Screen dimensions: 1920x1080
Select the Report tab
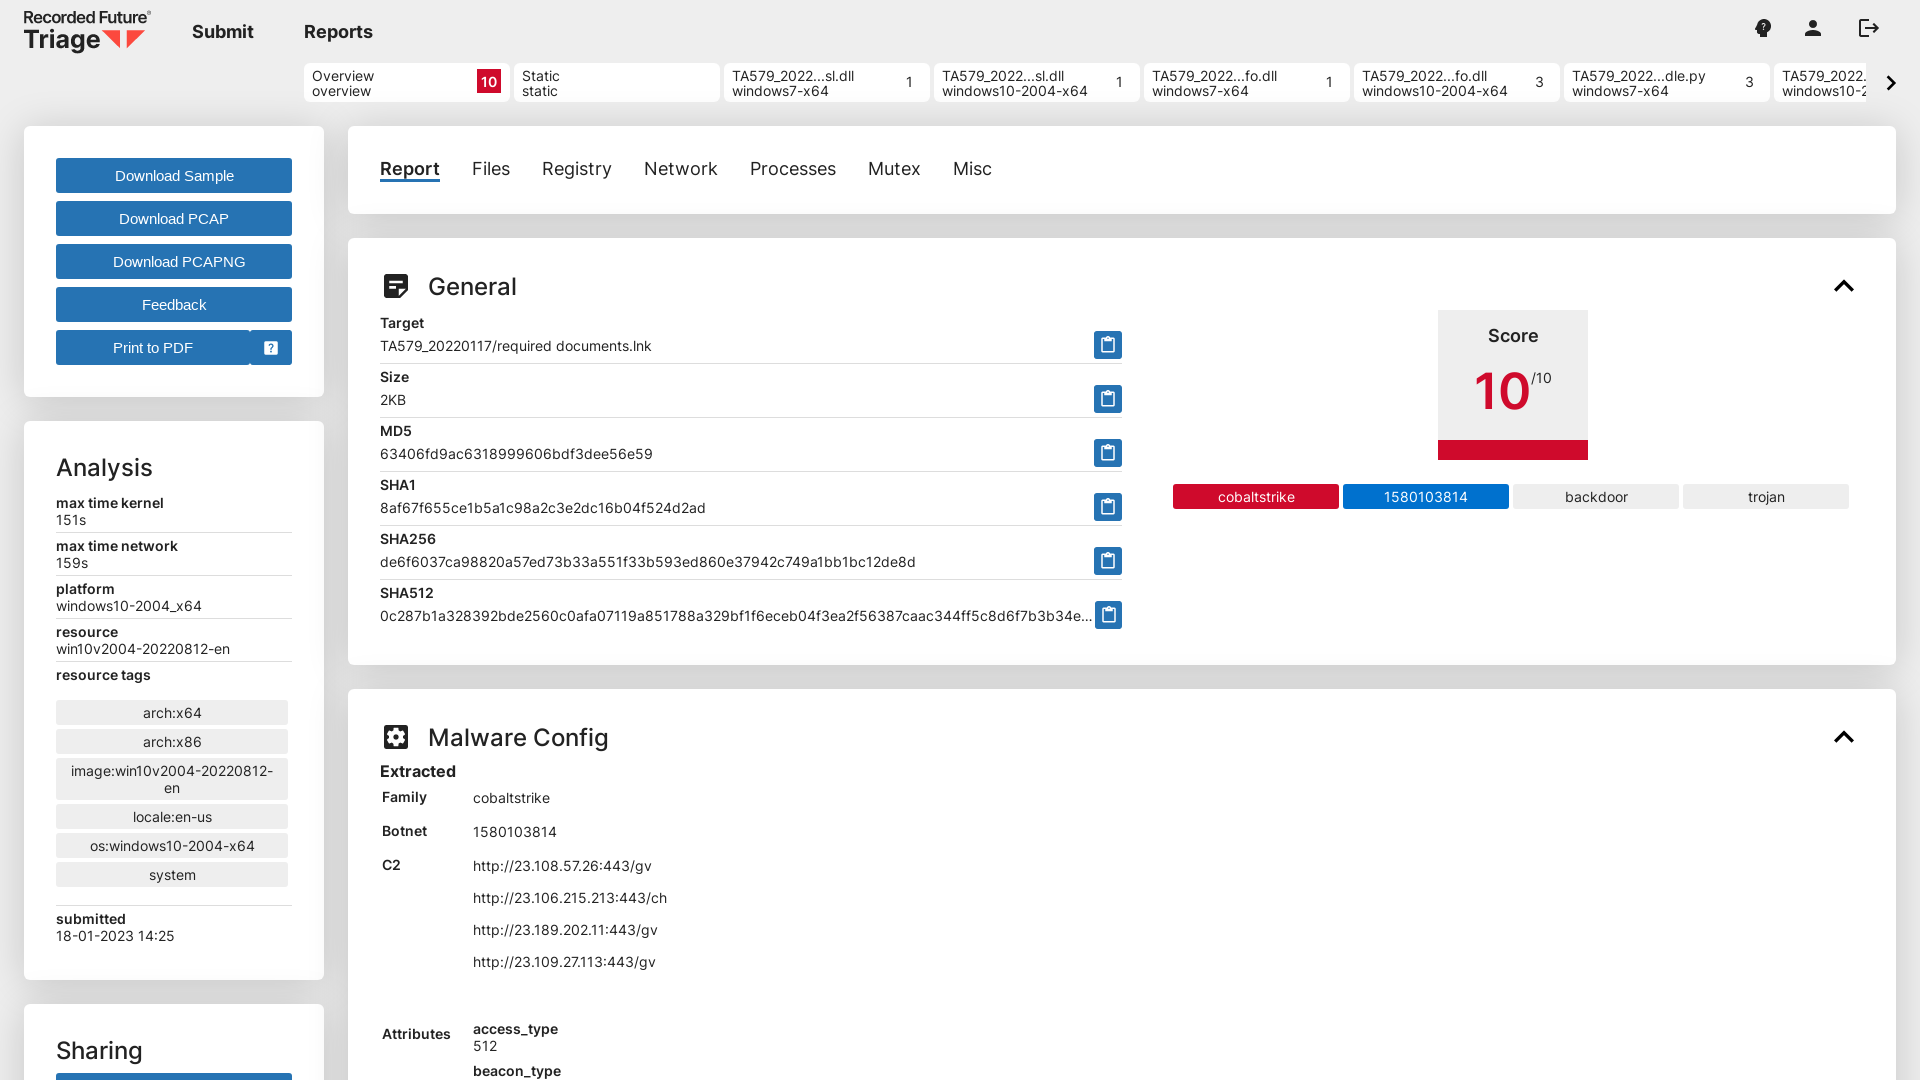(410, 169)
